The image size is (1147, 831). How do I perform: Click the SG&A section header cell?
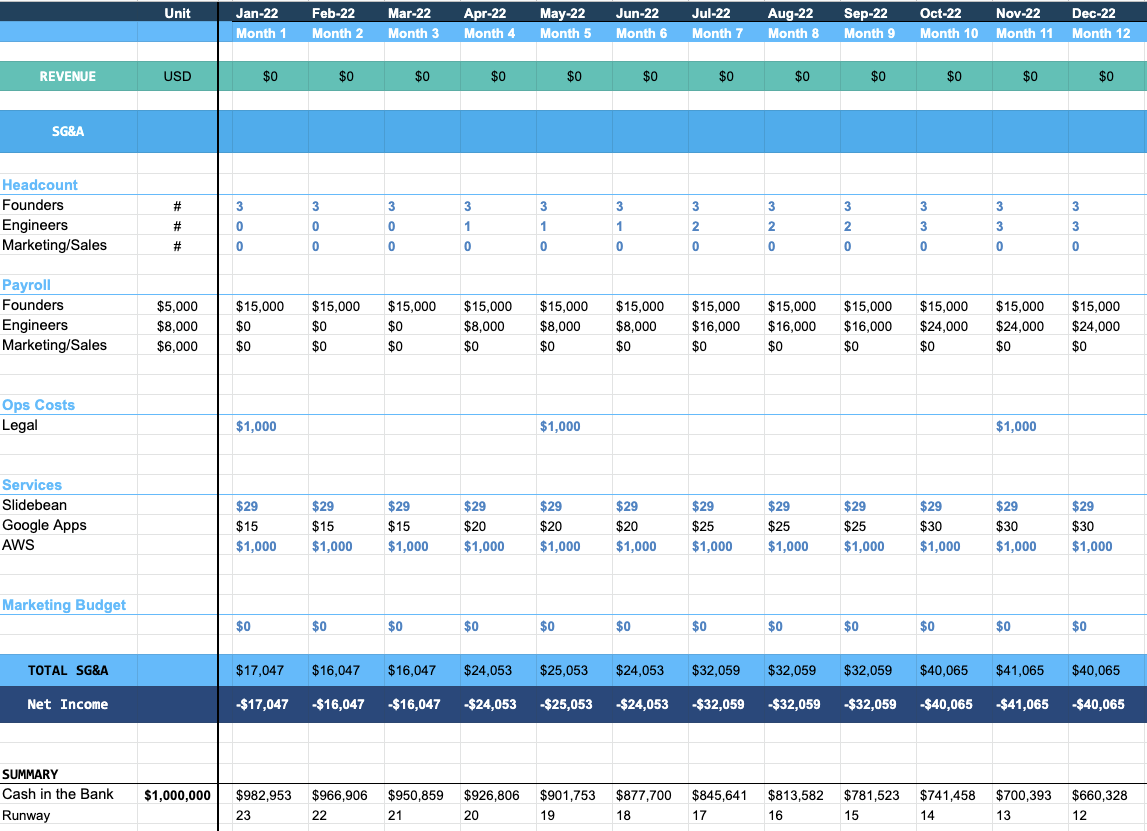point(68,132)
